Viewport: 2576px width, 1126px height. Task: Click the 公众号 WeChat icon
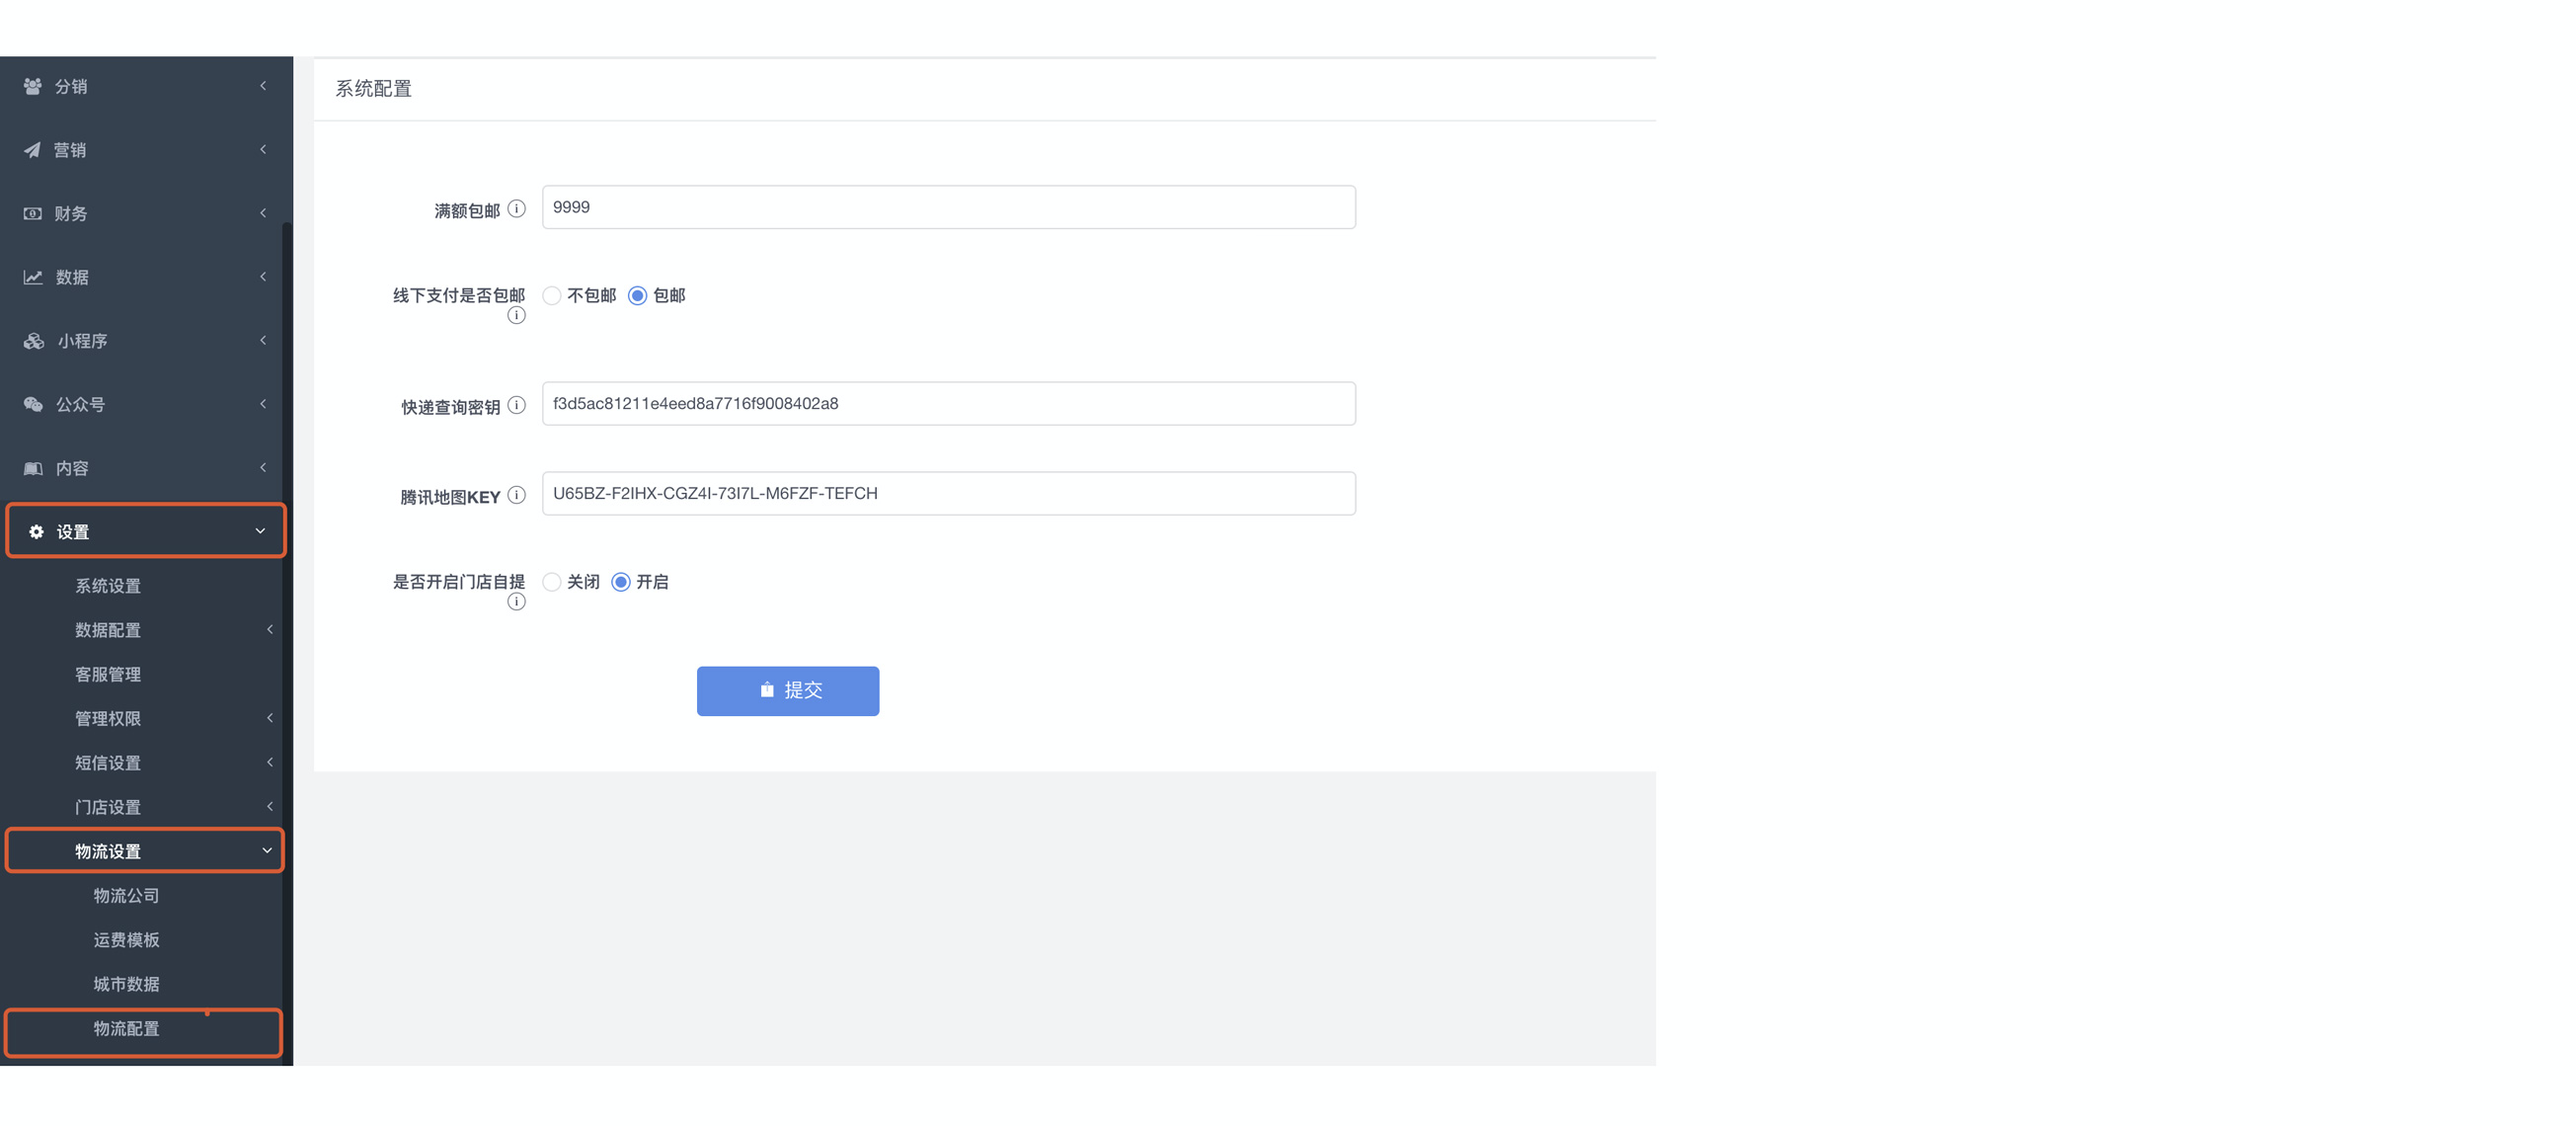pyautogui.click(x=33, y=404)
